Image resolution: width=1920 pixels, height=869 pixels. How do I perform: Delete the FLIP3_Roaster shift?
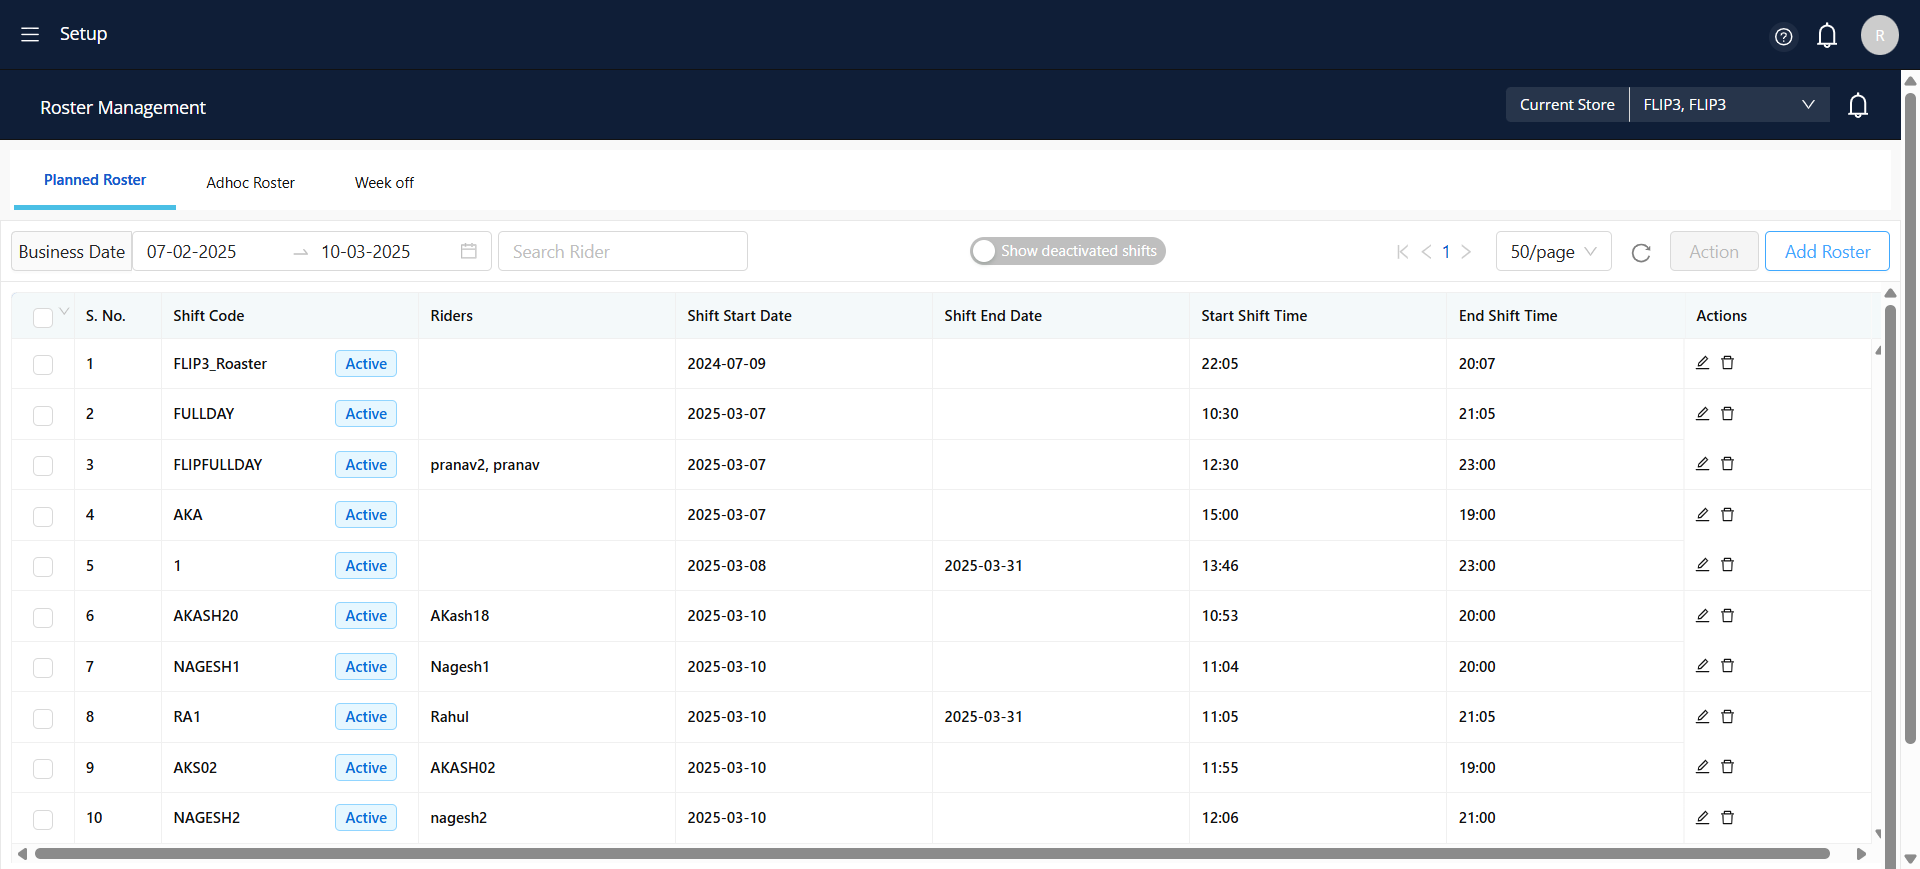coord(1727,363)
